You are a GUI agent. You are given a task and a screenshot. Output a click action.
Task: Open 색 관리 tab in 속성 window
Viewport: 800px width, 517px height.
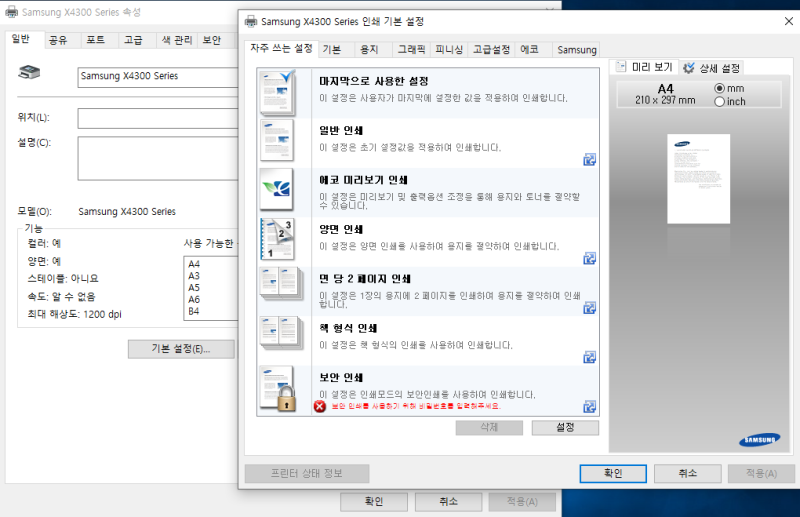[177, 40]
